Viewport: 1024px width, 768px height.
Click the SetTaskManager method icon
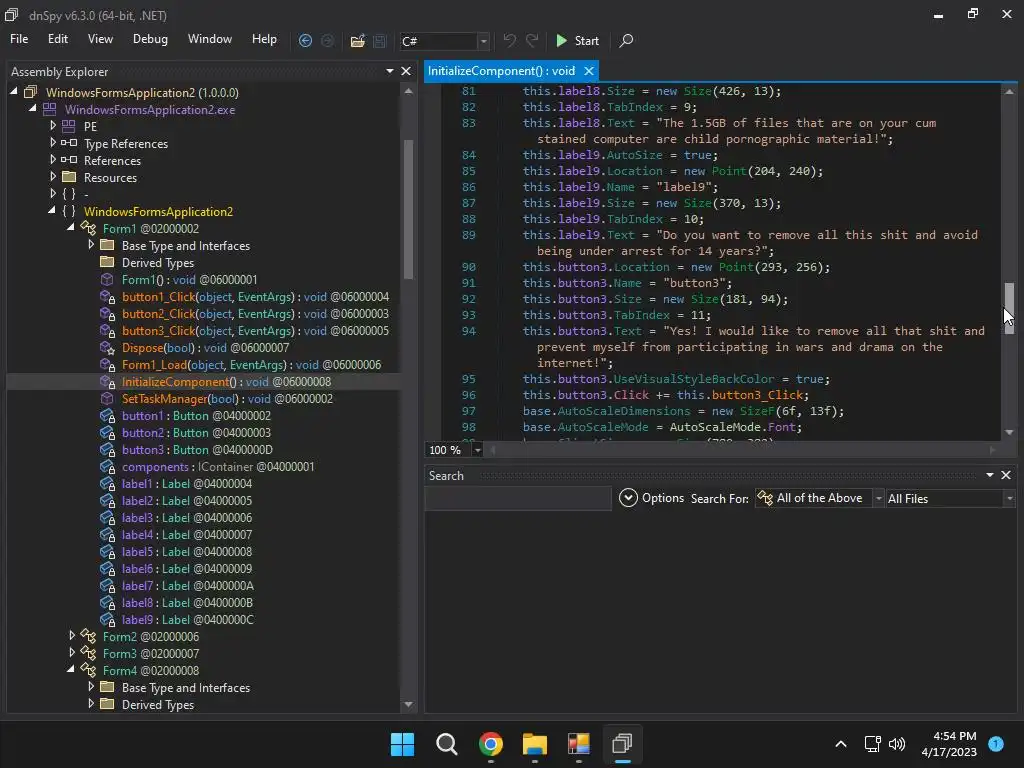[106, 398]
